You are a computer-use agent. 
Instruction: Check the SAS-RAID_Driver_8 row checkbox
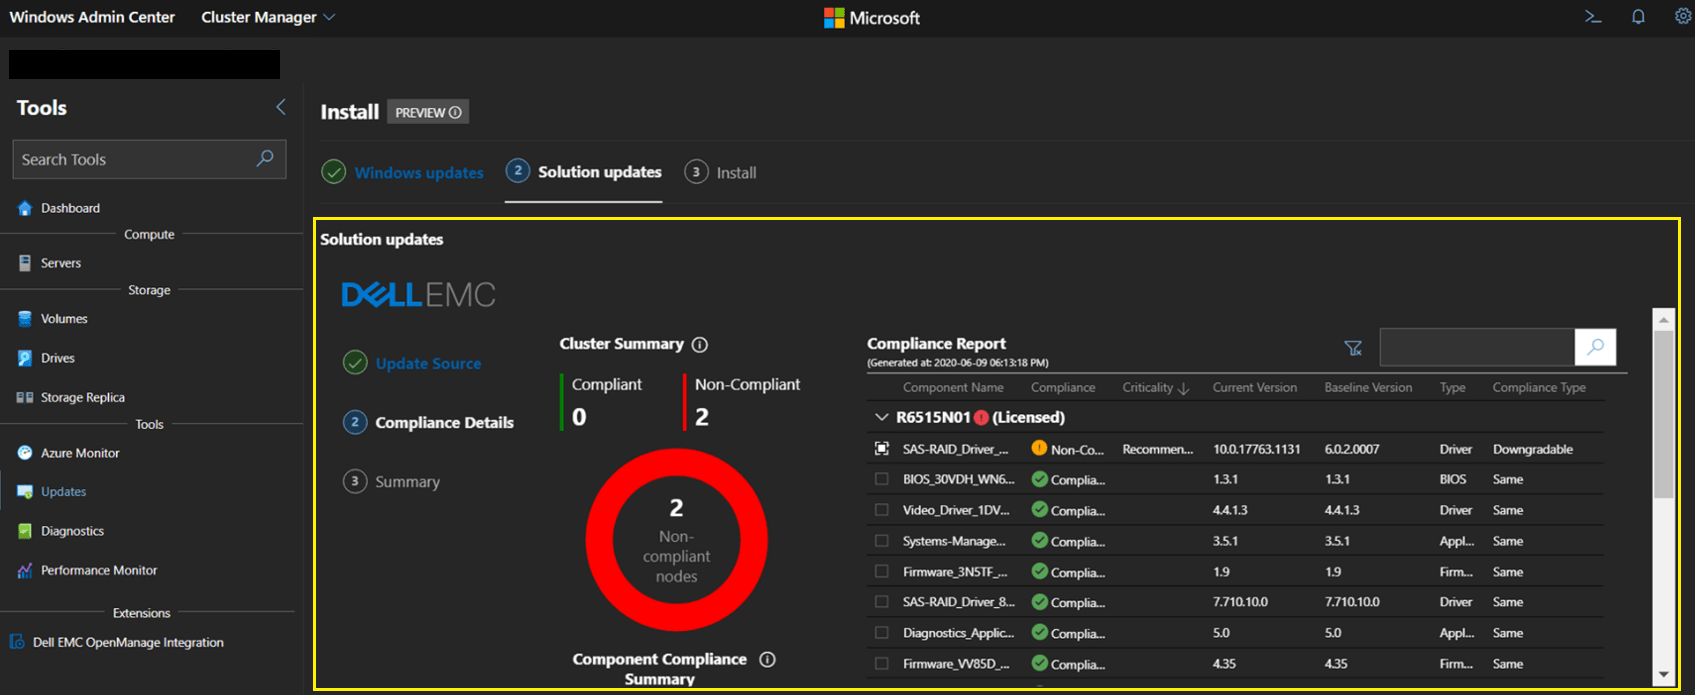(x=881, y=602)
